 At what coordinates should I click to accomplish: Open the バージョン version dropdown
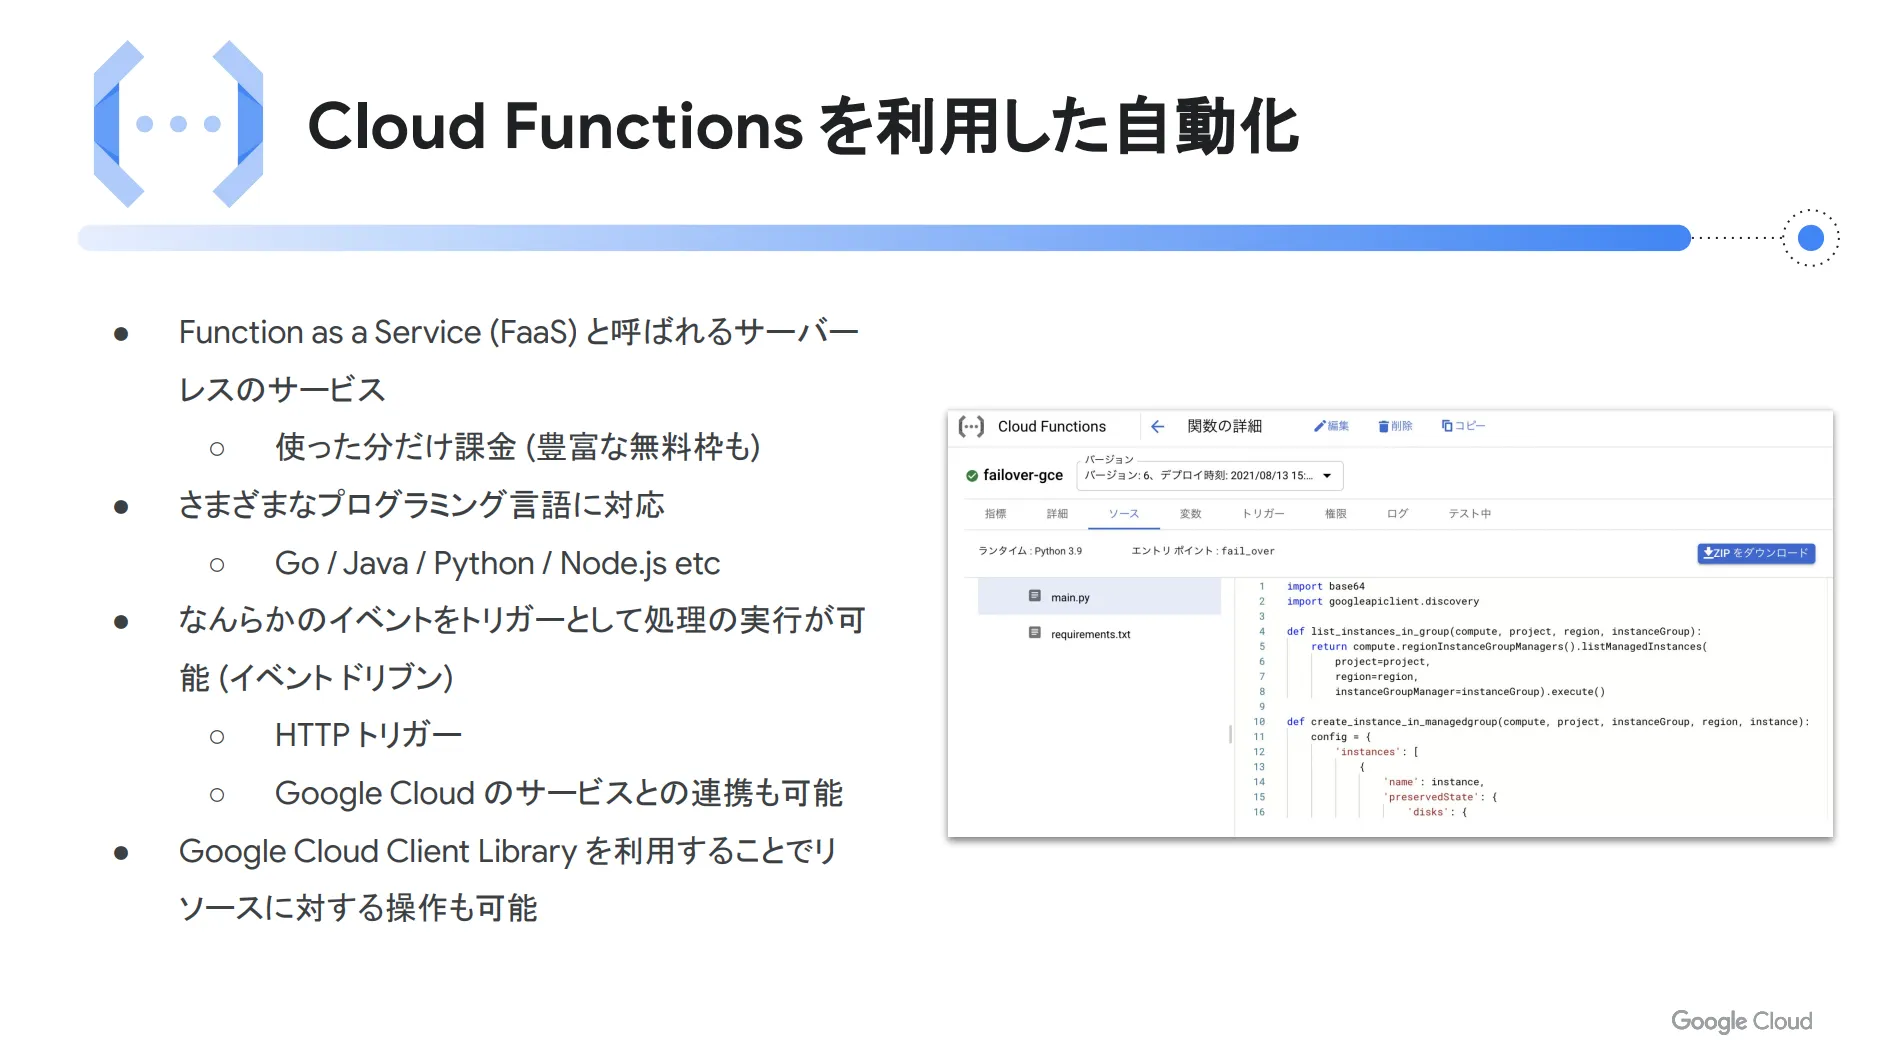coord(1209,476)
